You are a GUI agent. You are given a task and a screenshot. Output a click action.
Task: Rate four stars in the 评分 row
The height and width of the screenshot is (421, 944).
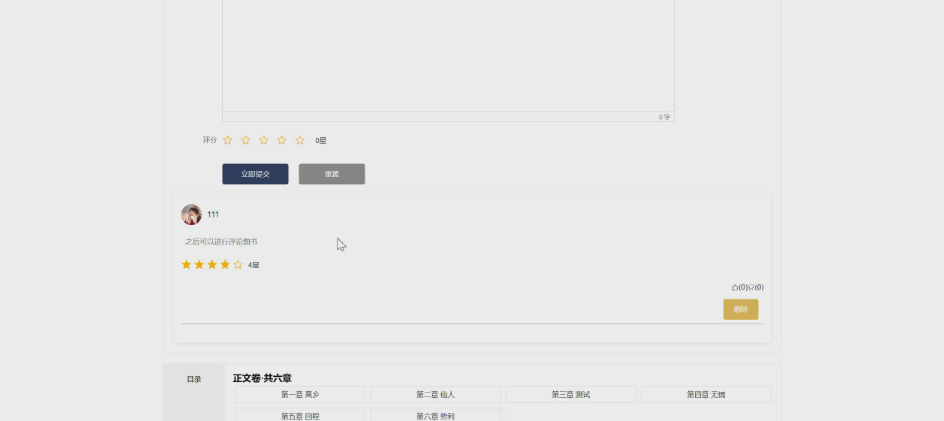click(282, 140)
